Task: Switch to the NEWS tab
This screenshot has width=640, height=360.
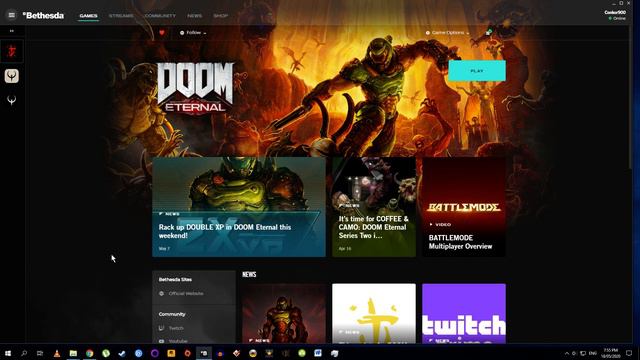Action: [194, 16]
